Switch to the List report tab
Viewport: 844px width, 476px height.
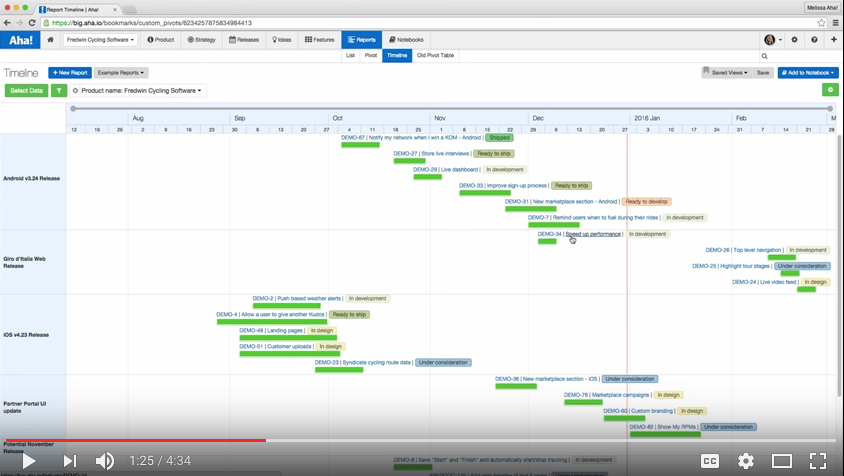(x=350, y=55)
